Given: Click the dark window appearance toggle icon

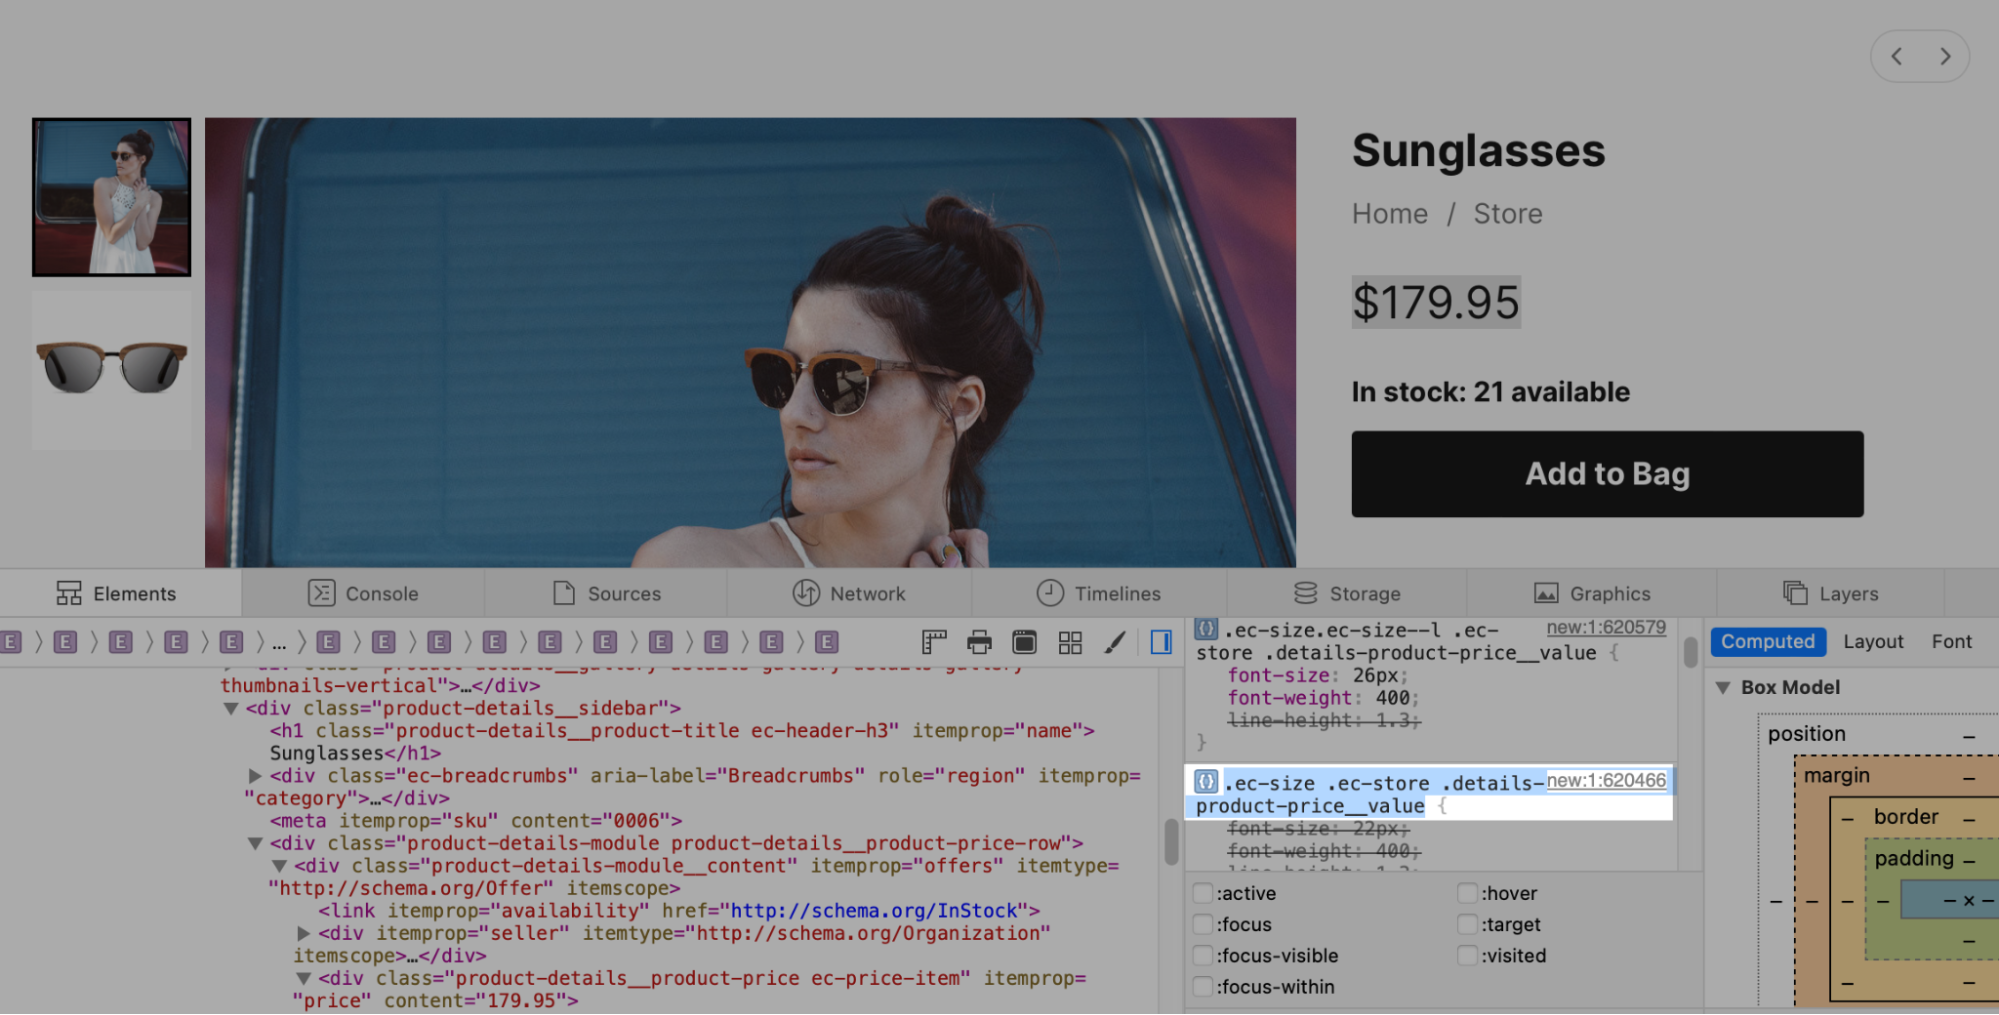Looking at the screenshot, I should (1024, 642).
